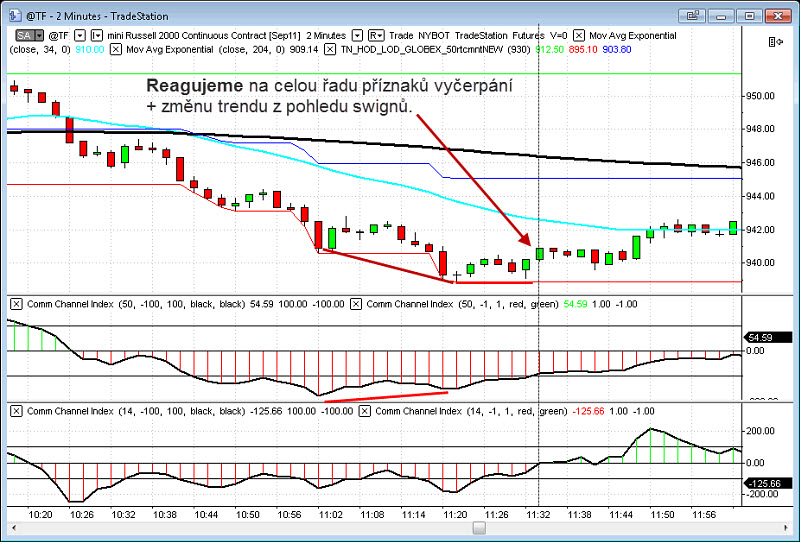Click the 909.14 EMA value

tap(304, 50)
